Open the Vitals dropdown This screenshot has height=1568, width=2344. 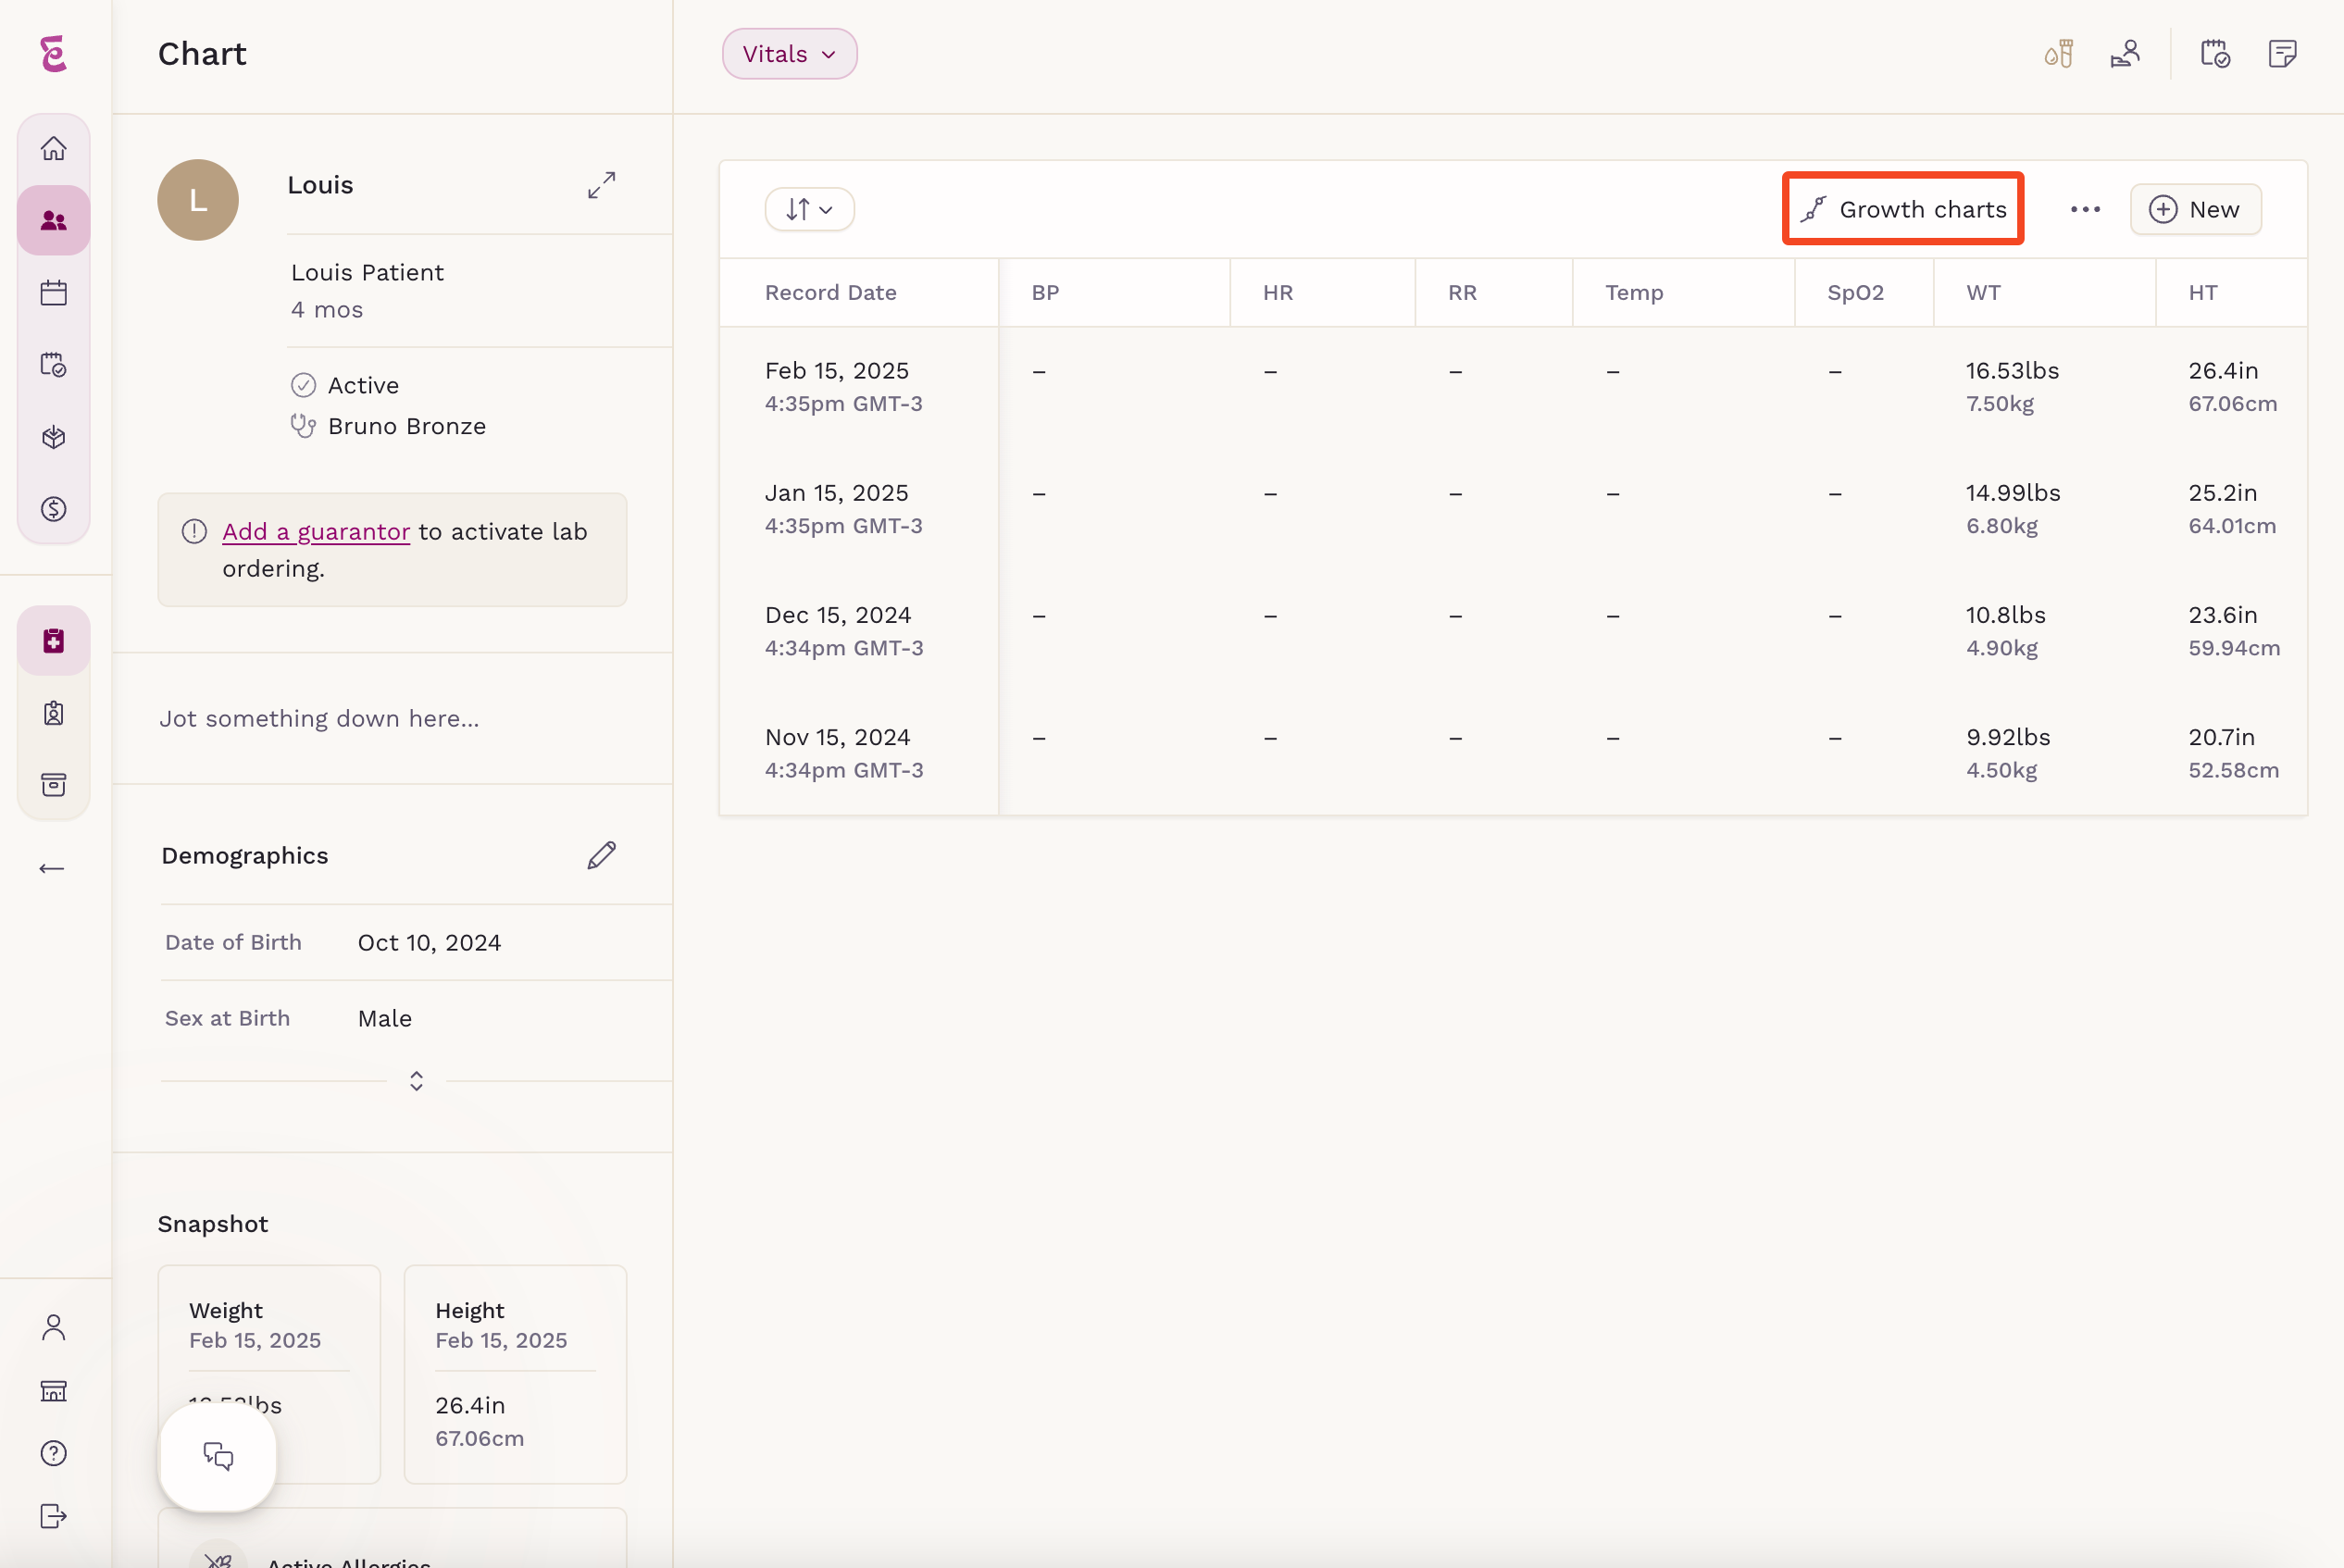[790, 54]
